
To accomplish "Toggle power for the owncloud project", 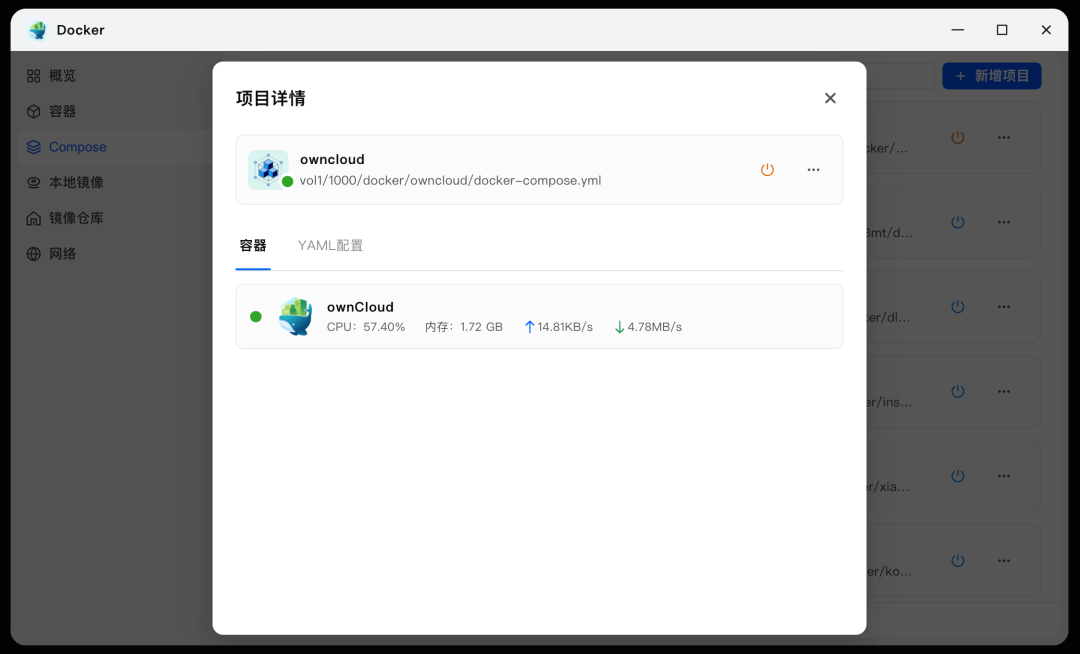I will 767,169.
